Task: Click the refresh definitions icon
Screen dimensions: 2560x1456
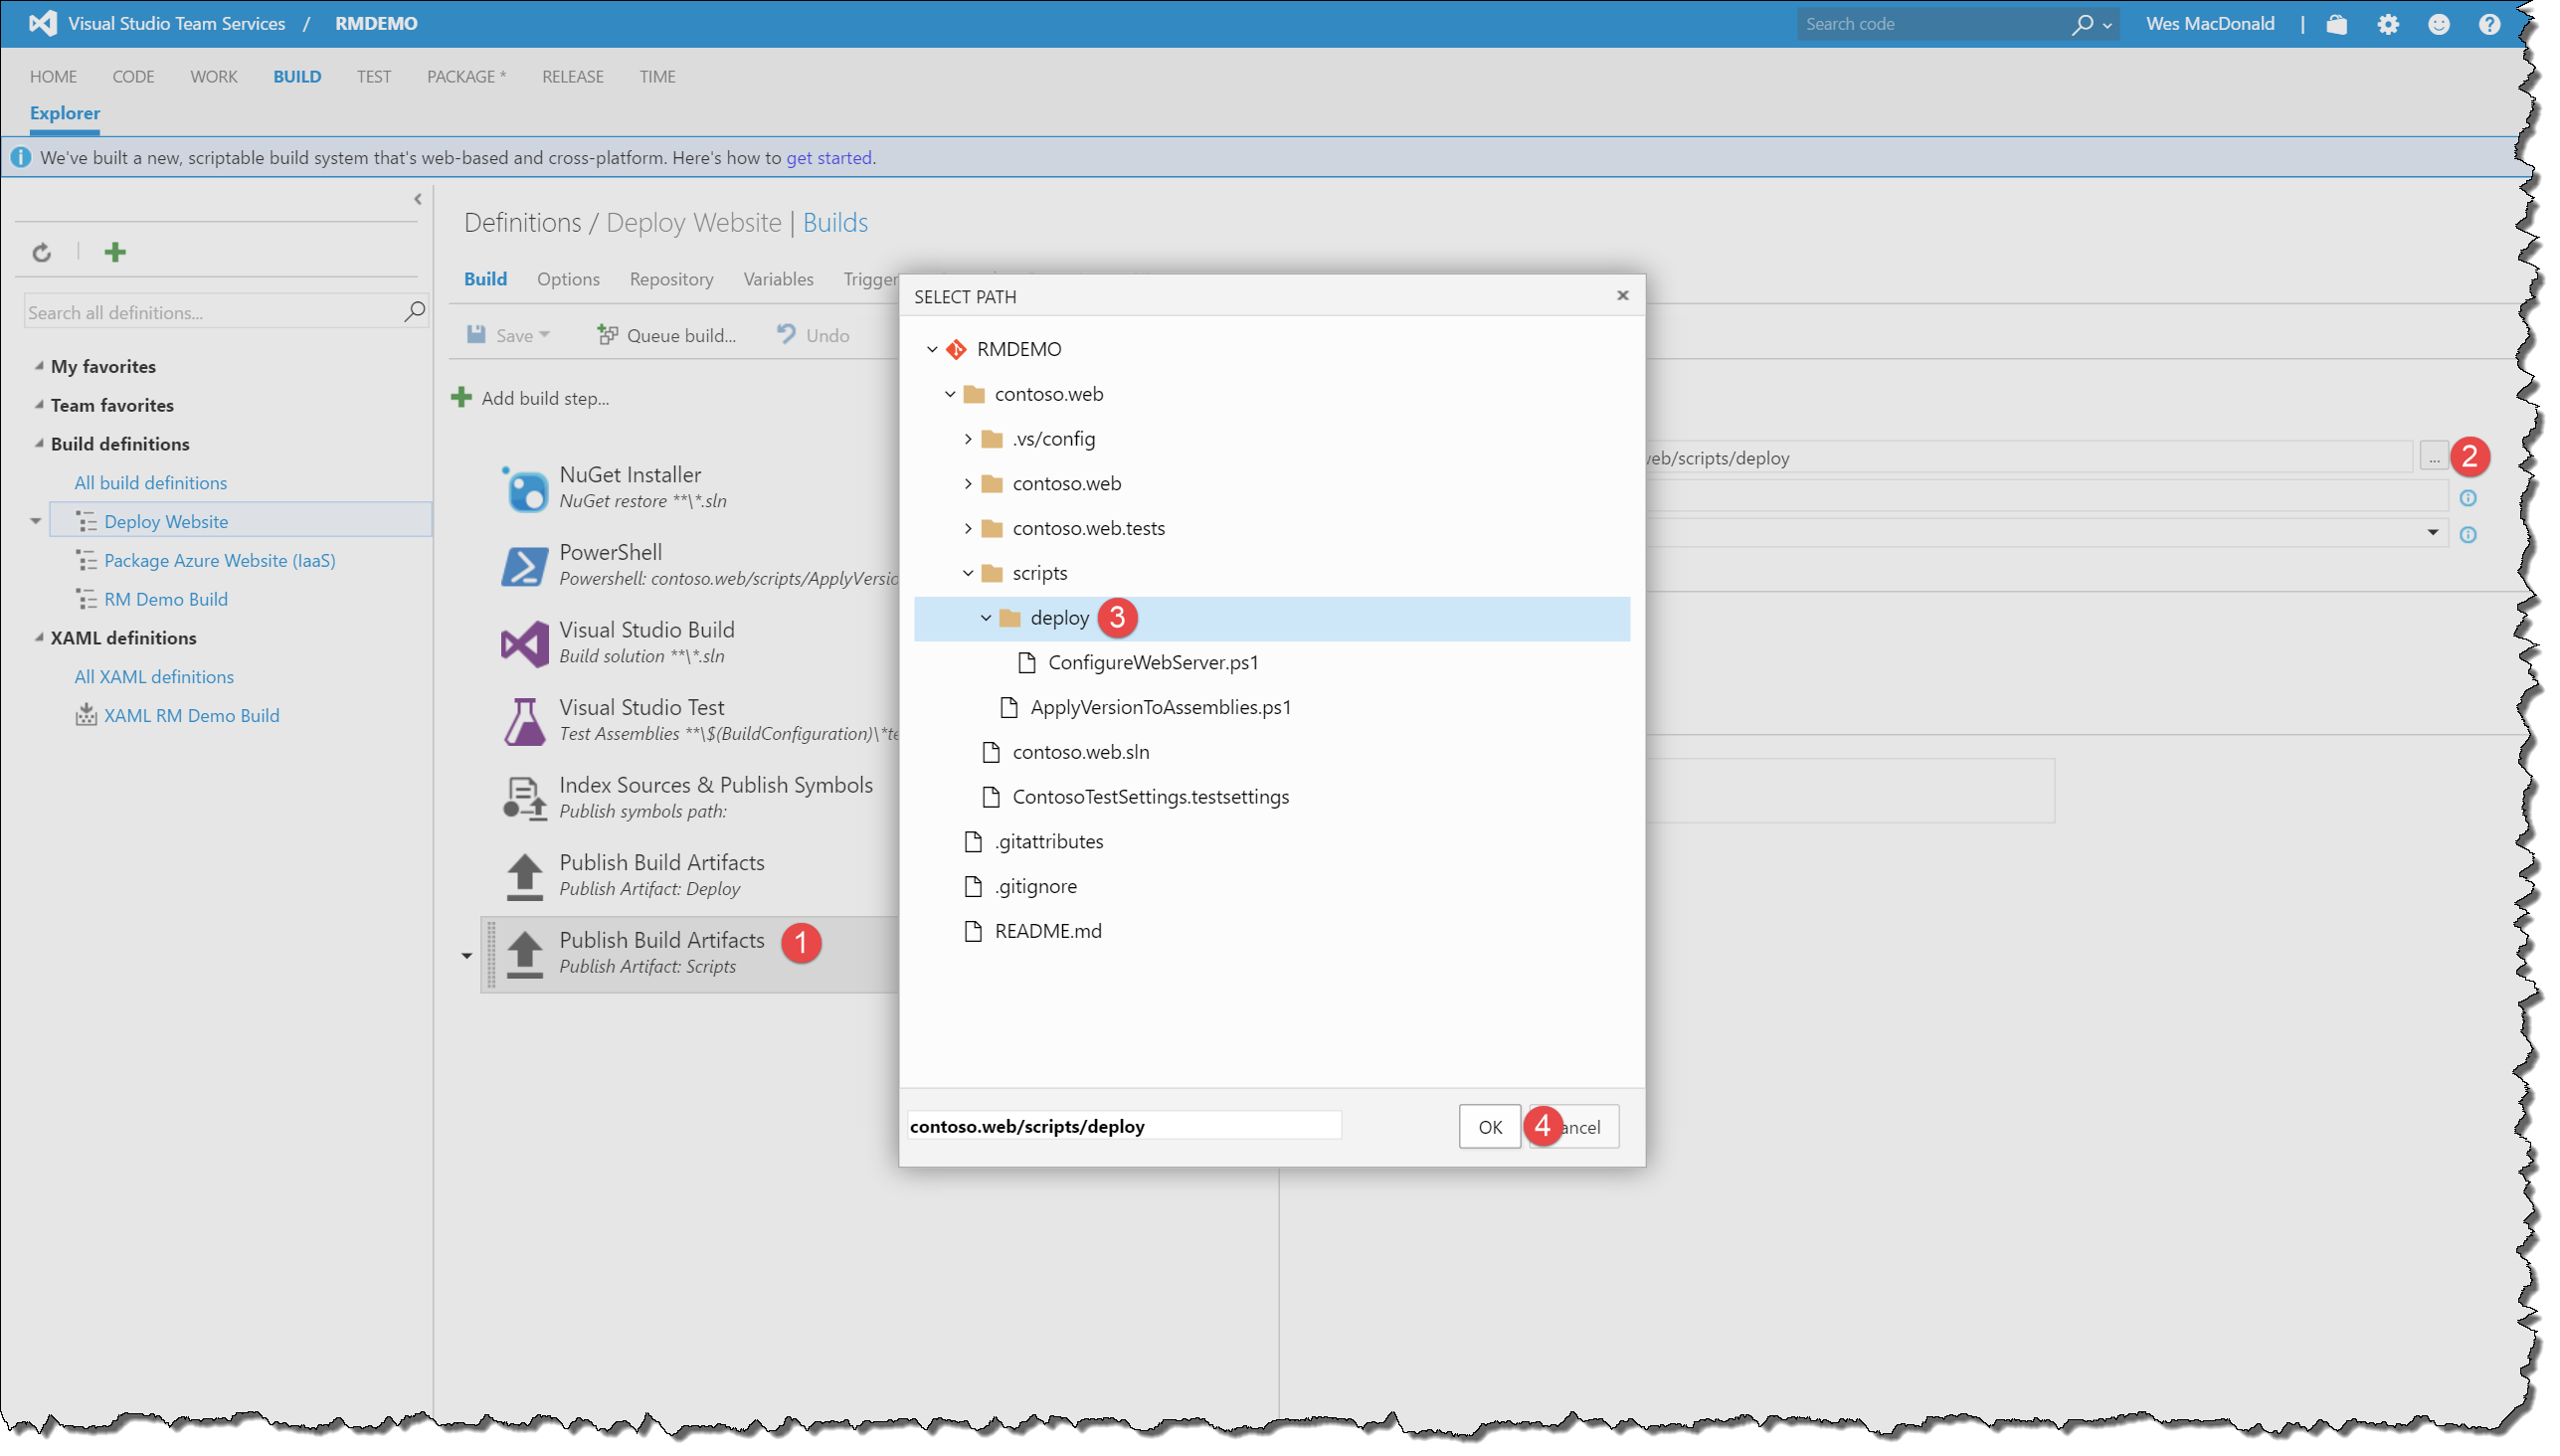Action: (x=41, y=252)
